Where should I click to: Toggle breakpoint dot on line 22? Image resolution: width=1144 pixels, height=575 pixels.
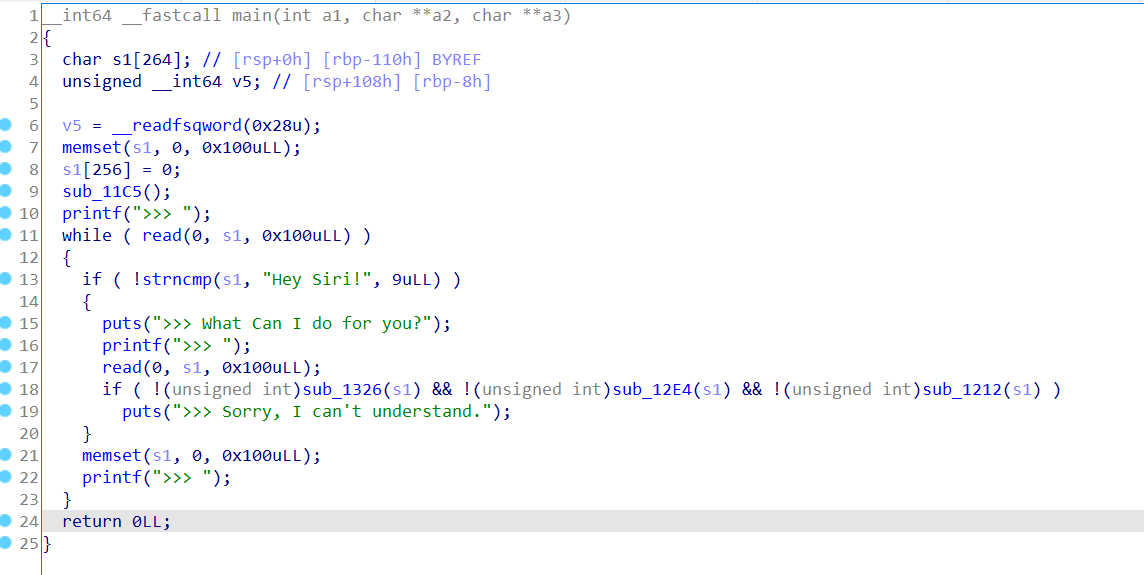6,476
